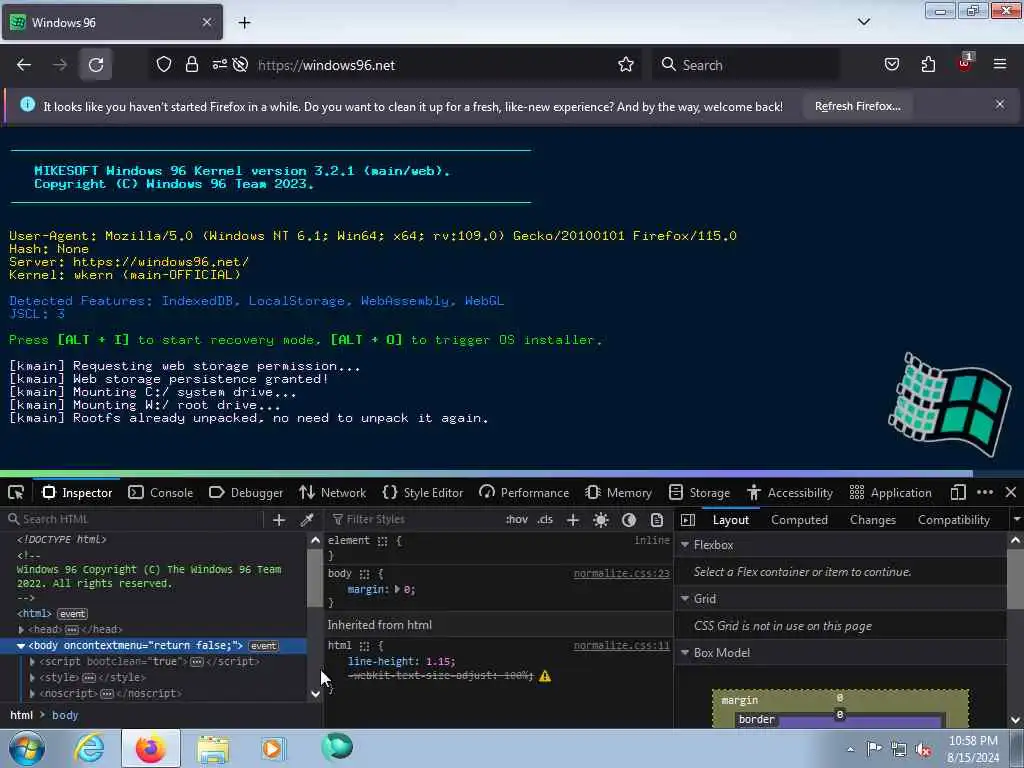Open the Style Editor tab
The image size is (1024, 768).
423,492
